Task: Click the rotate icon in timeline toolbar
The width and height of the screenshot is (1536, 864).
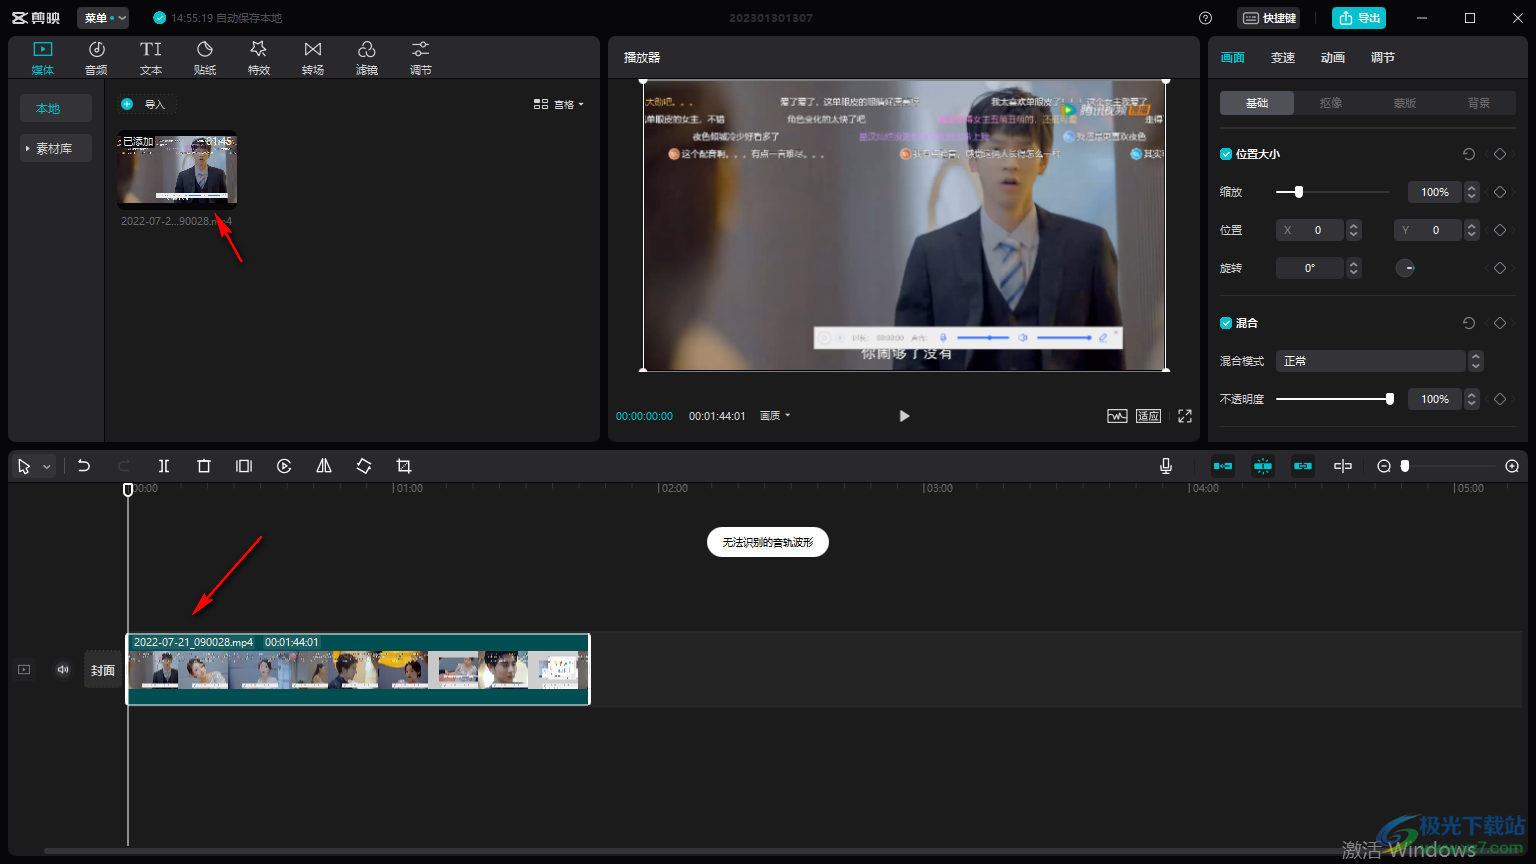Action: (364, 466)
